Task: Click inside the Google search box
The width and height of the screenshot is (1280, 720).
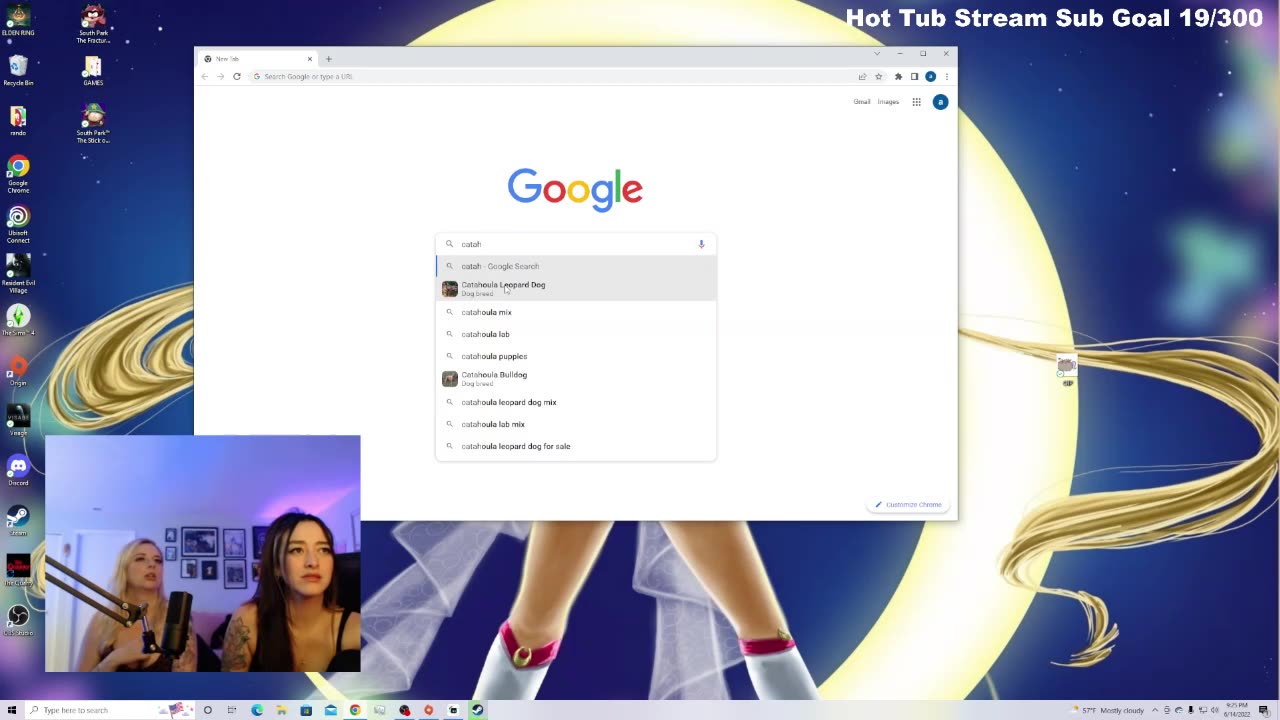Action: tap(576, 244)
